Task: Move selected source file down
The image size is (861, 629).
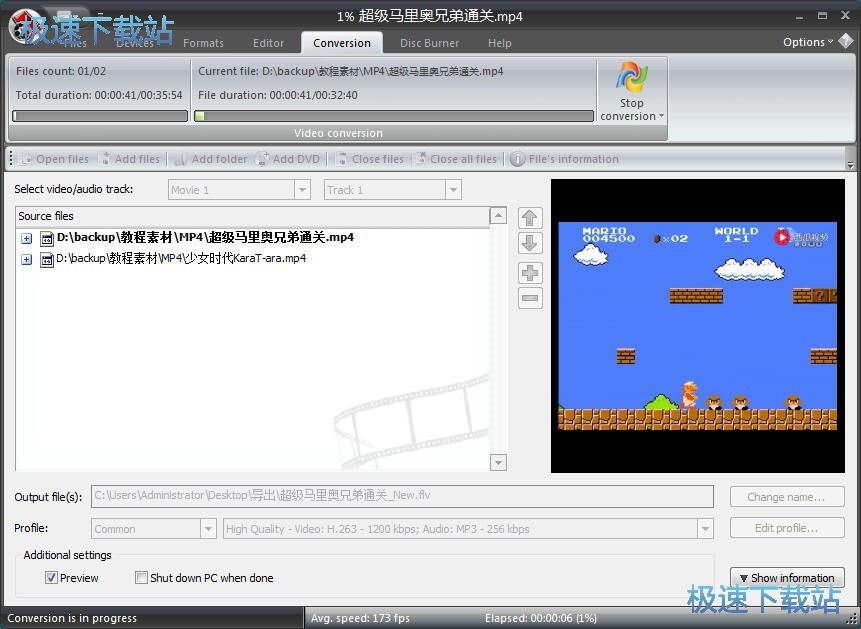Action: pos(530,243)
